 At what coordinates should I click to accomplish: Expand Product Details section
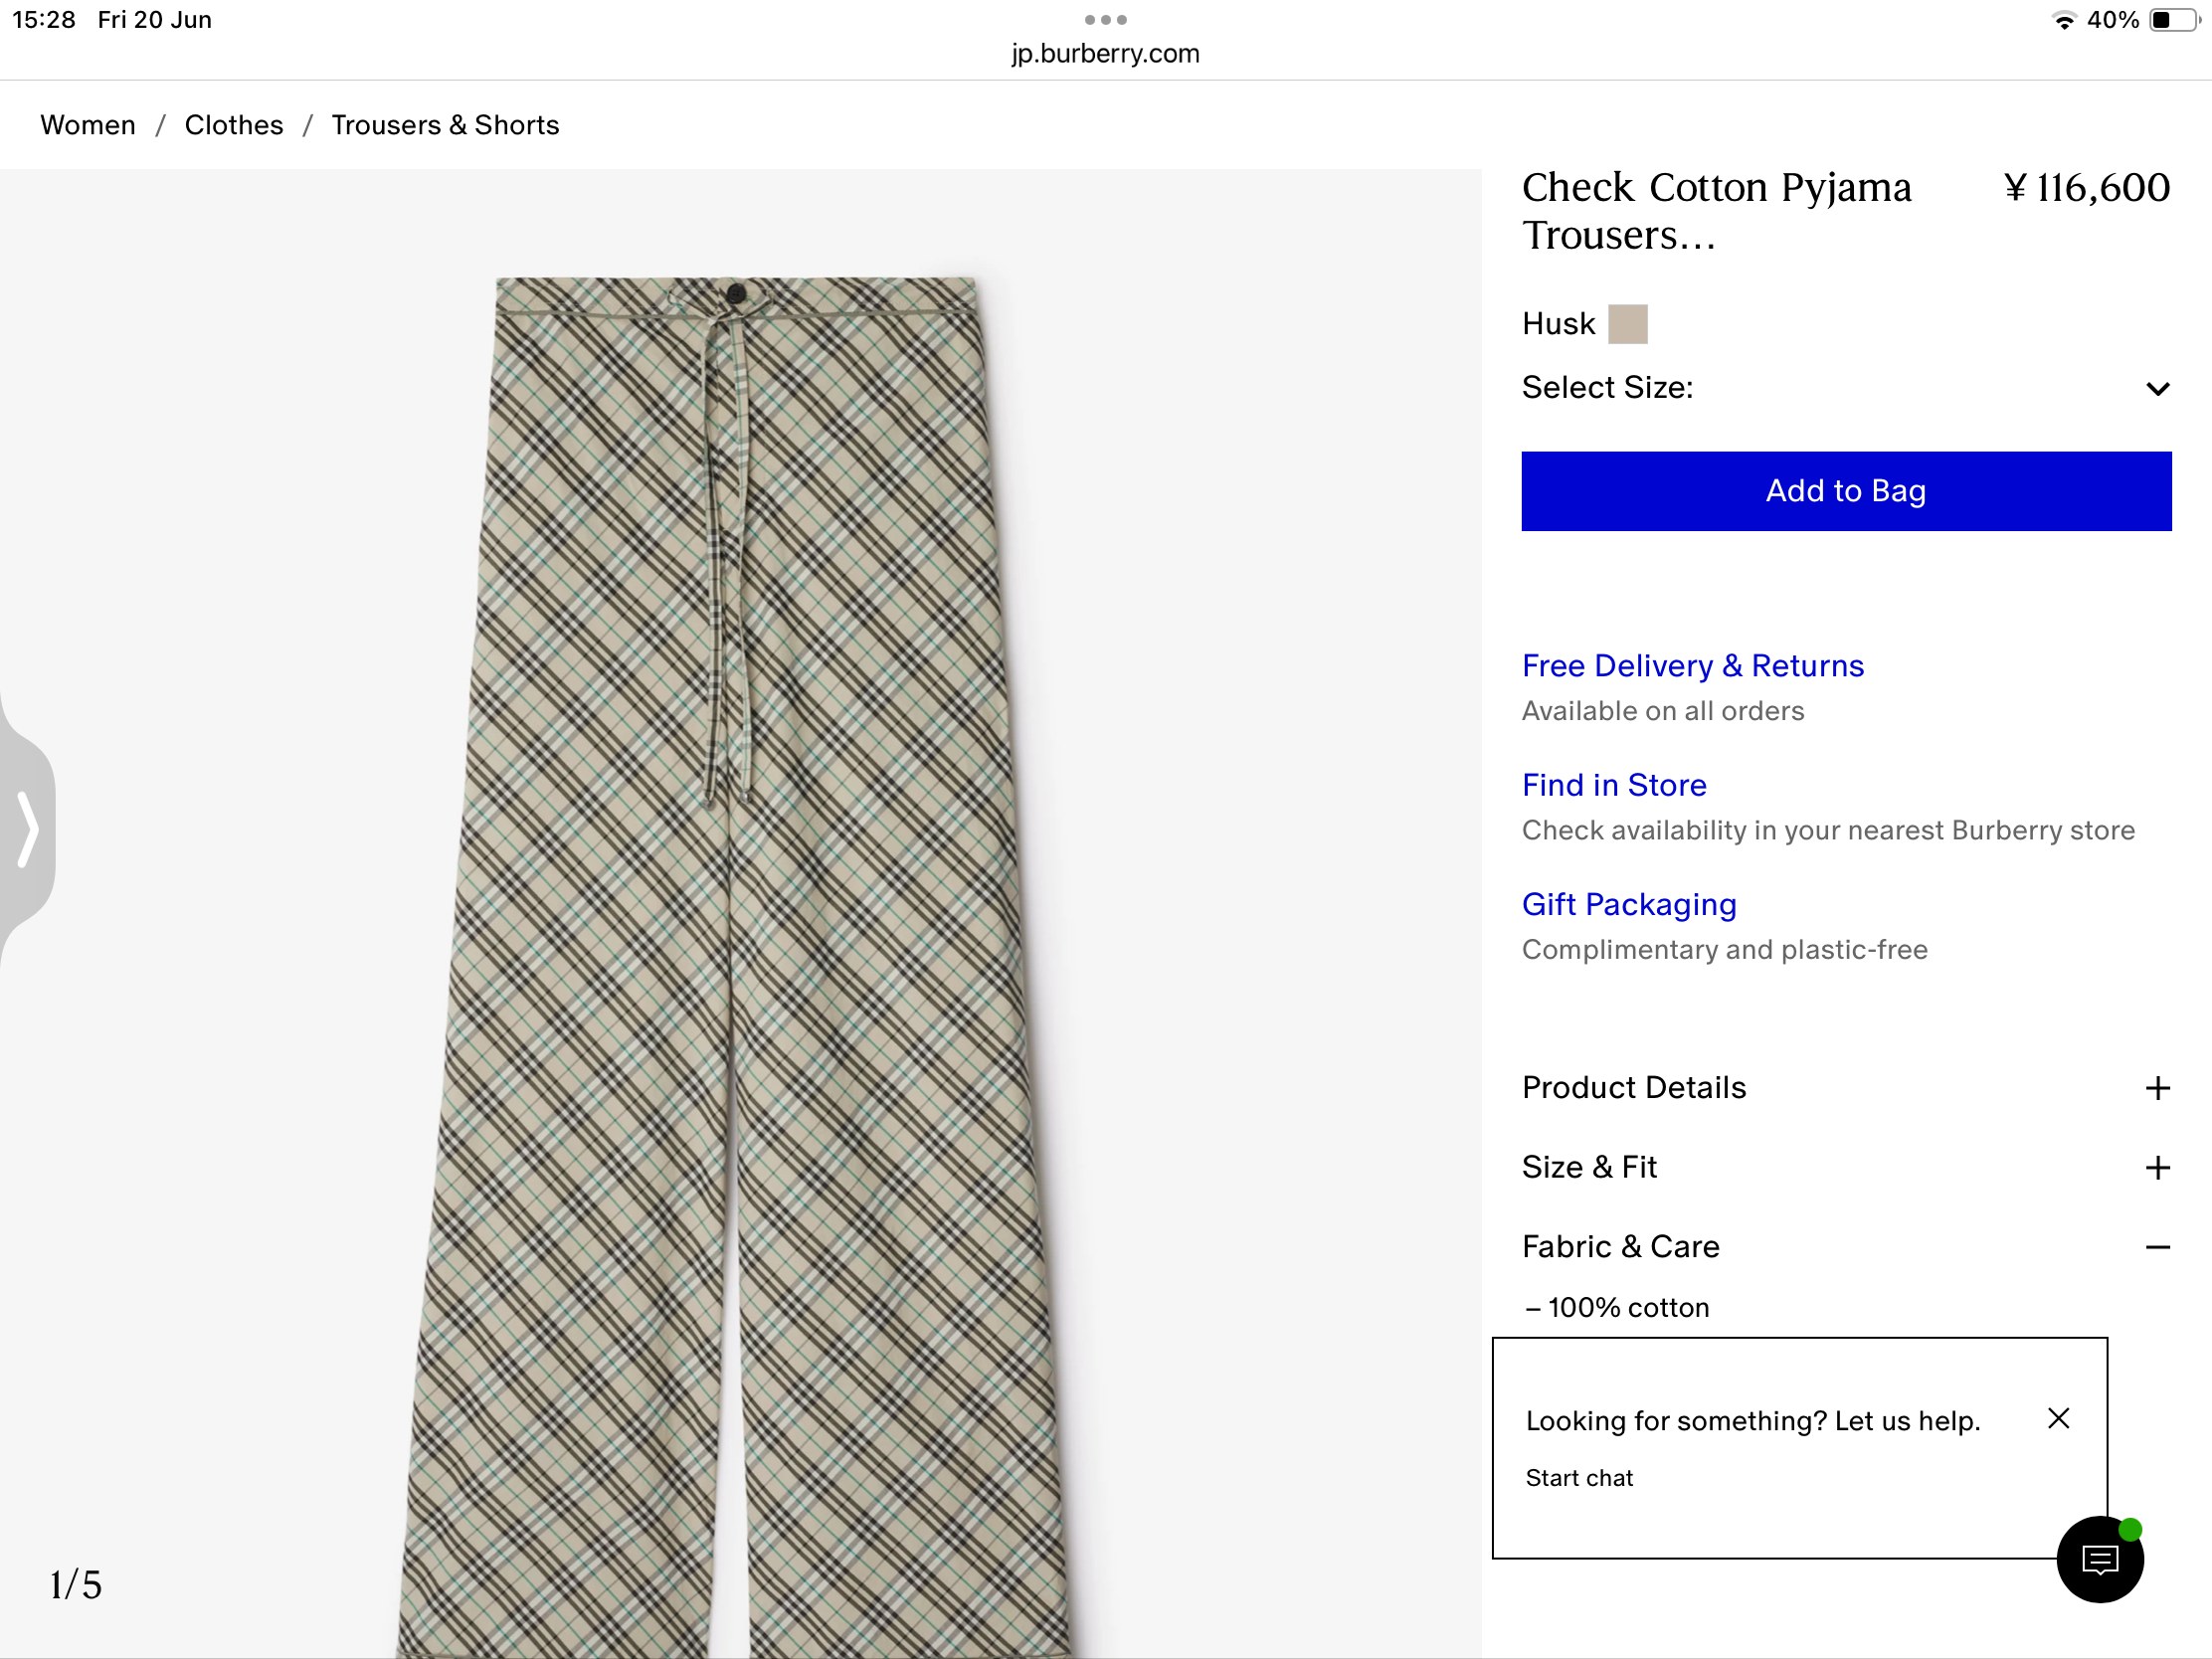click(x=2157, y=1088)
